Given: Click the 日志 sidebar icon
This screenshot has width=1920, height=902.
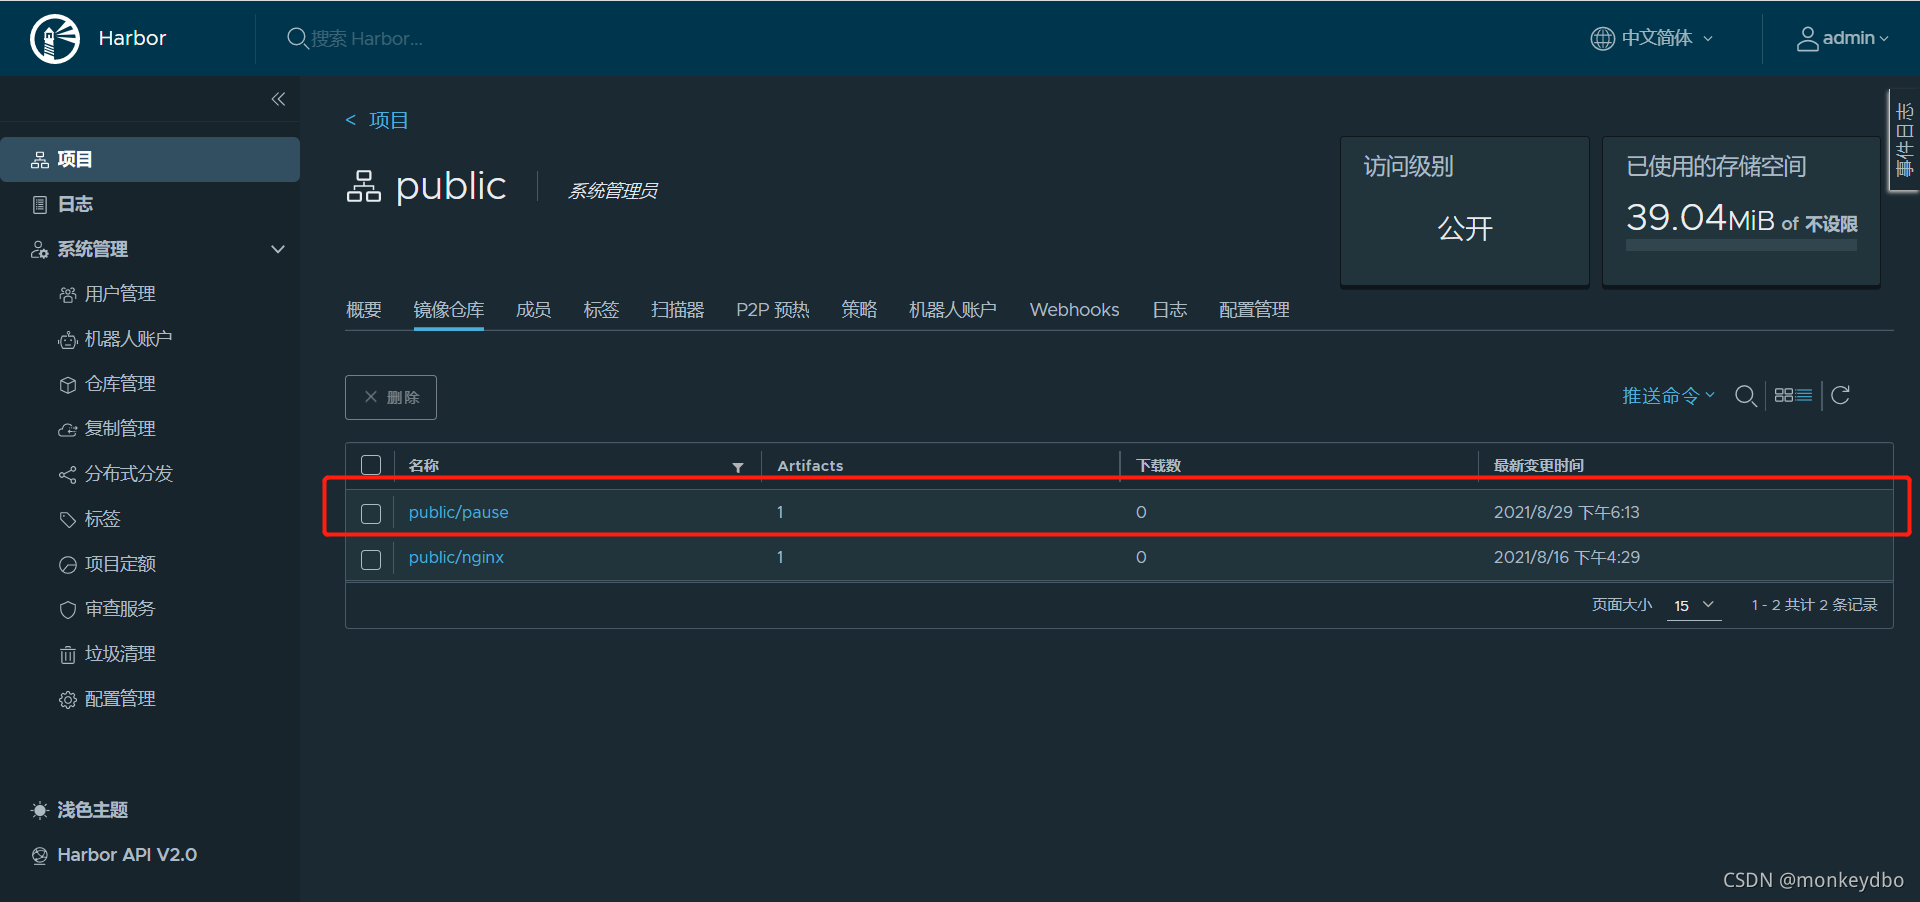Looking at the screenshot, I should 40,205.
